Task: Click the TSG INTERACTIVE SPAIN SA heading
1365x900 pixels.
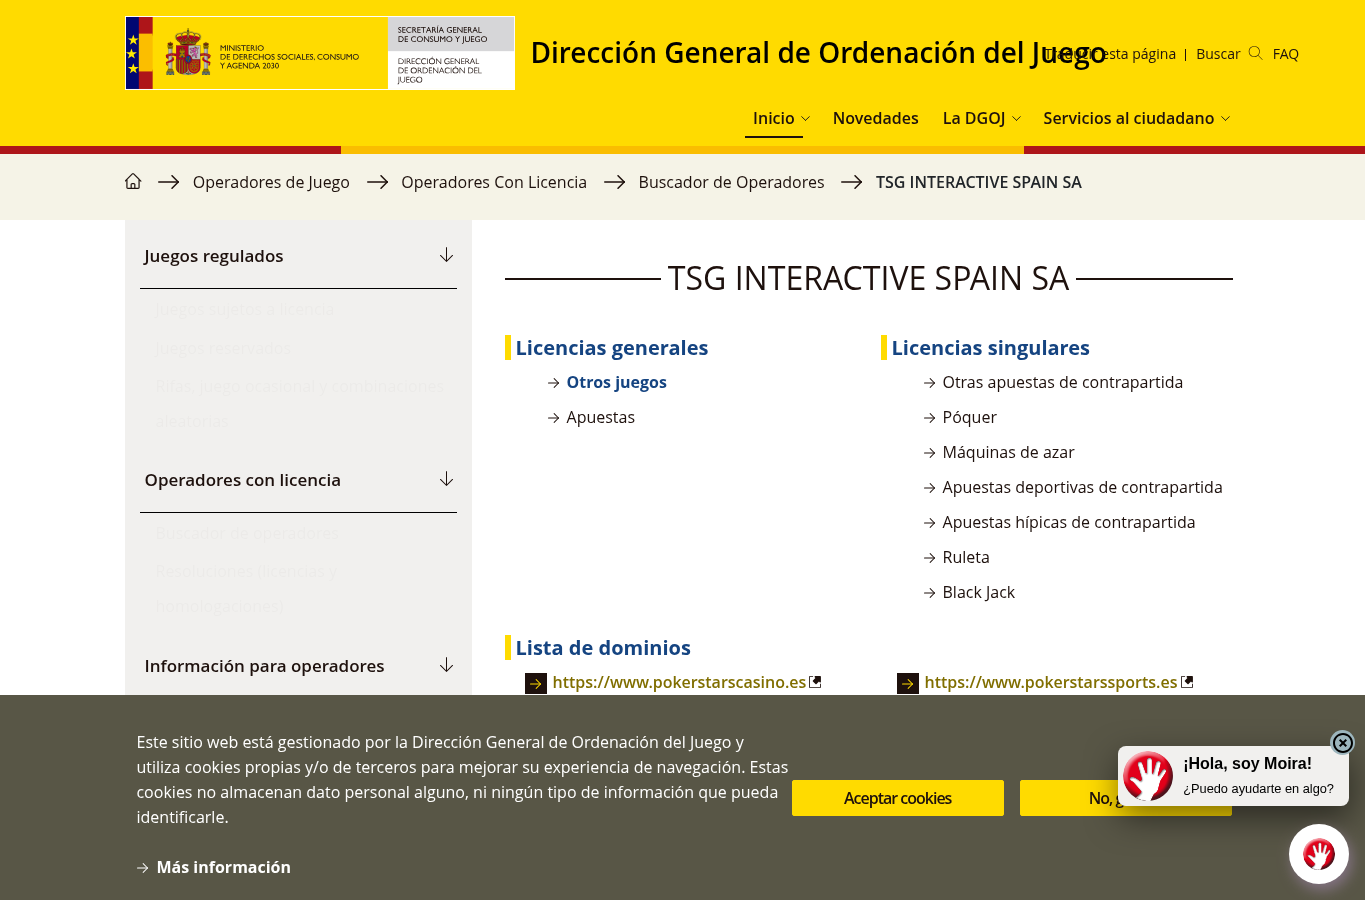Action: tap(868, 278)
